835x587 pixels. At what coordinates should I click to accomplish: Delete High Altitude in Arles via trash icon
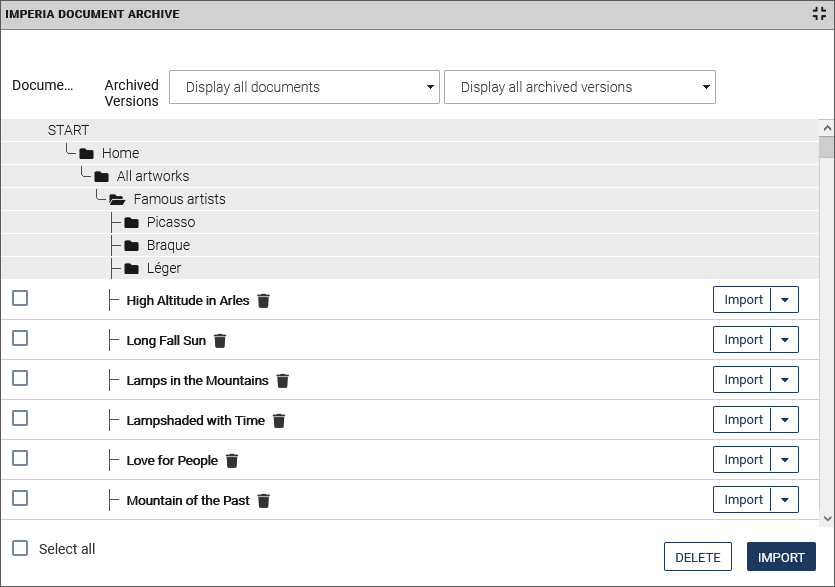[264, 301]
